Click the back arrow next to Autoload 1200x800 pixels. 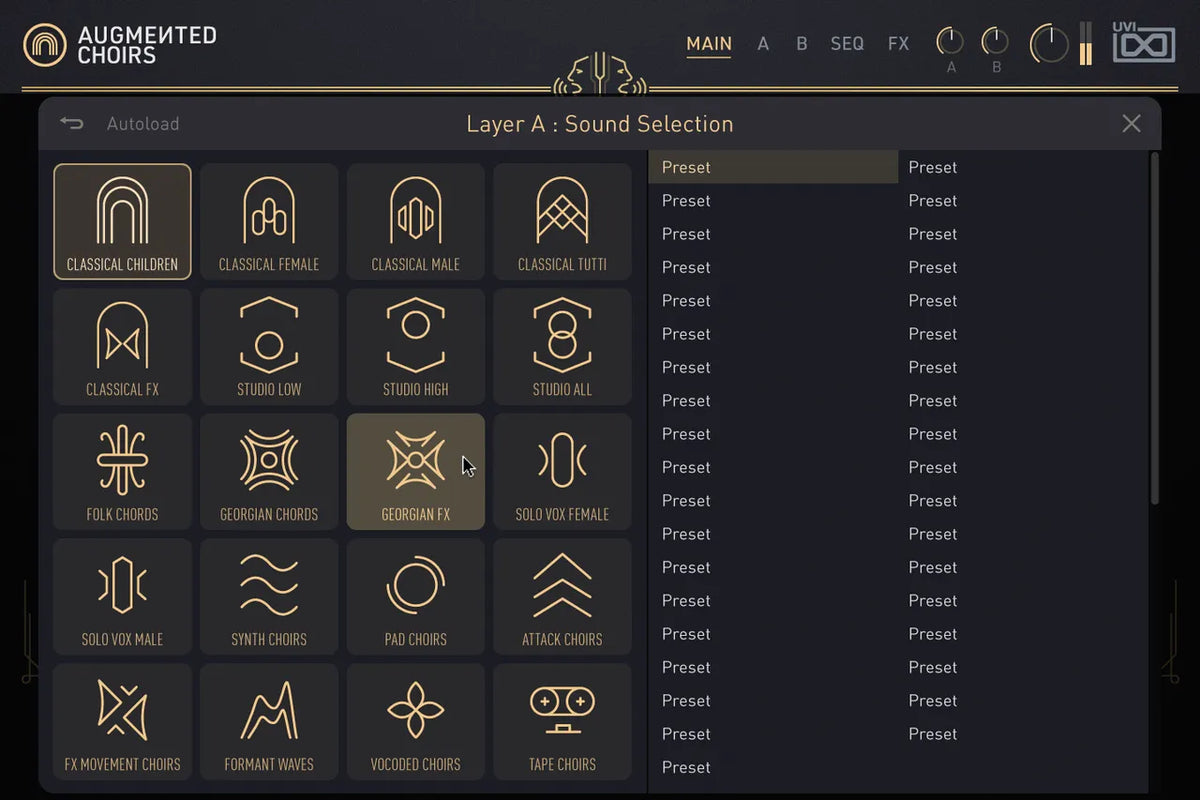pos(71,123)
